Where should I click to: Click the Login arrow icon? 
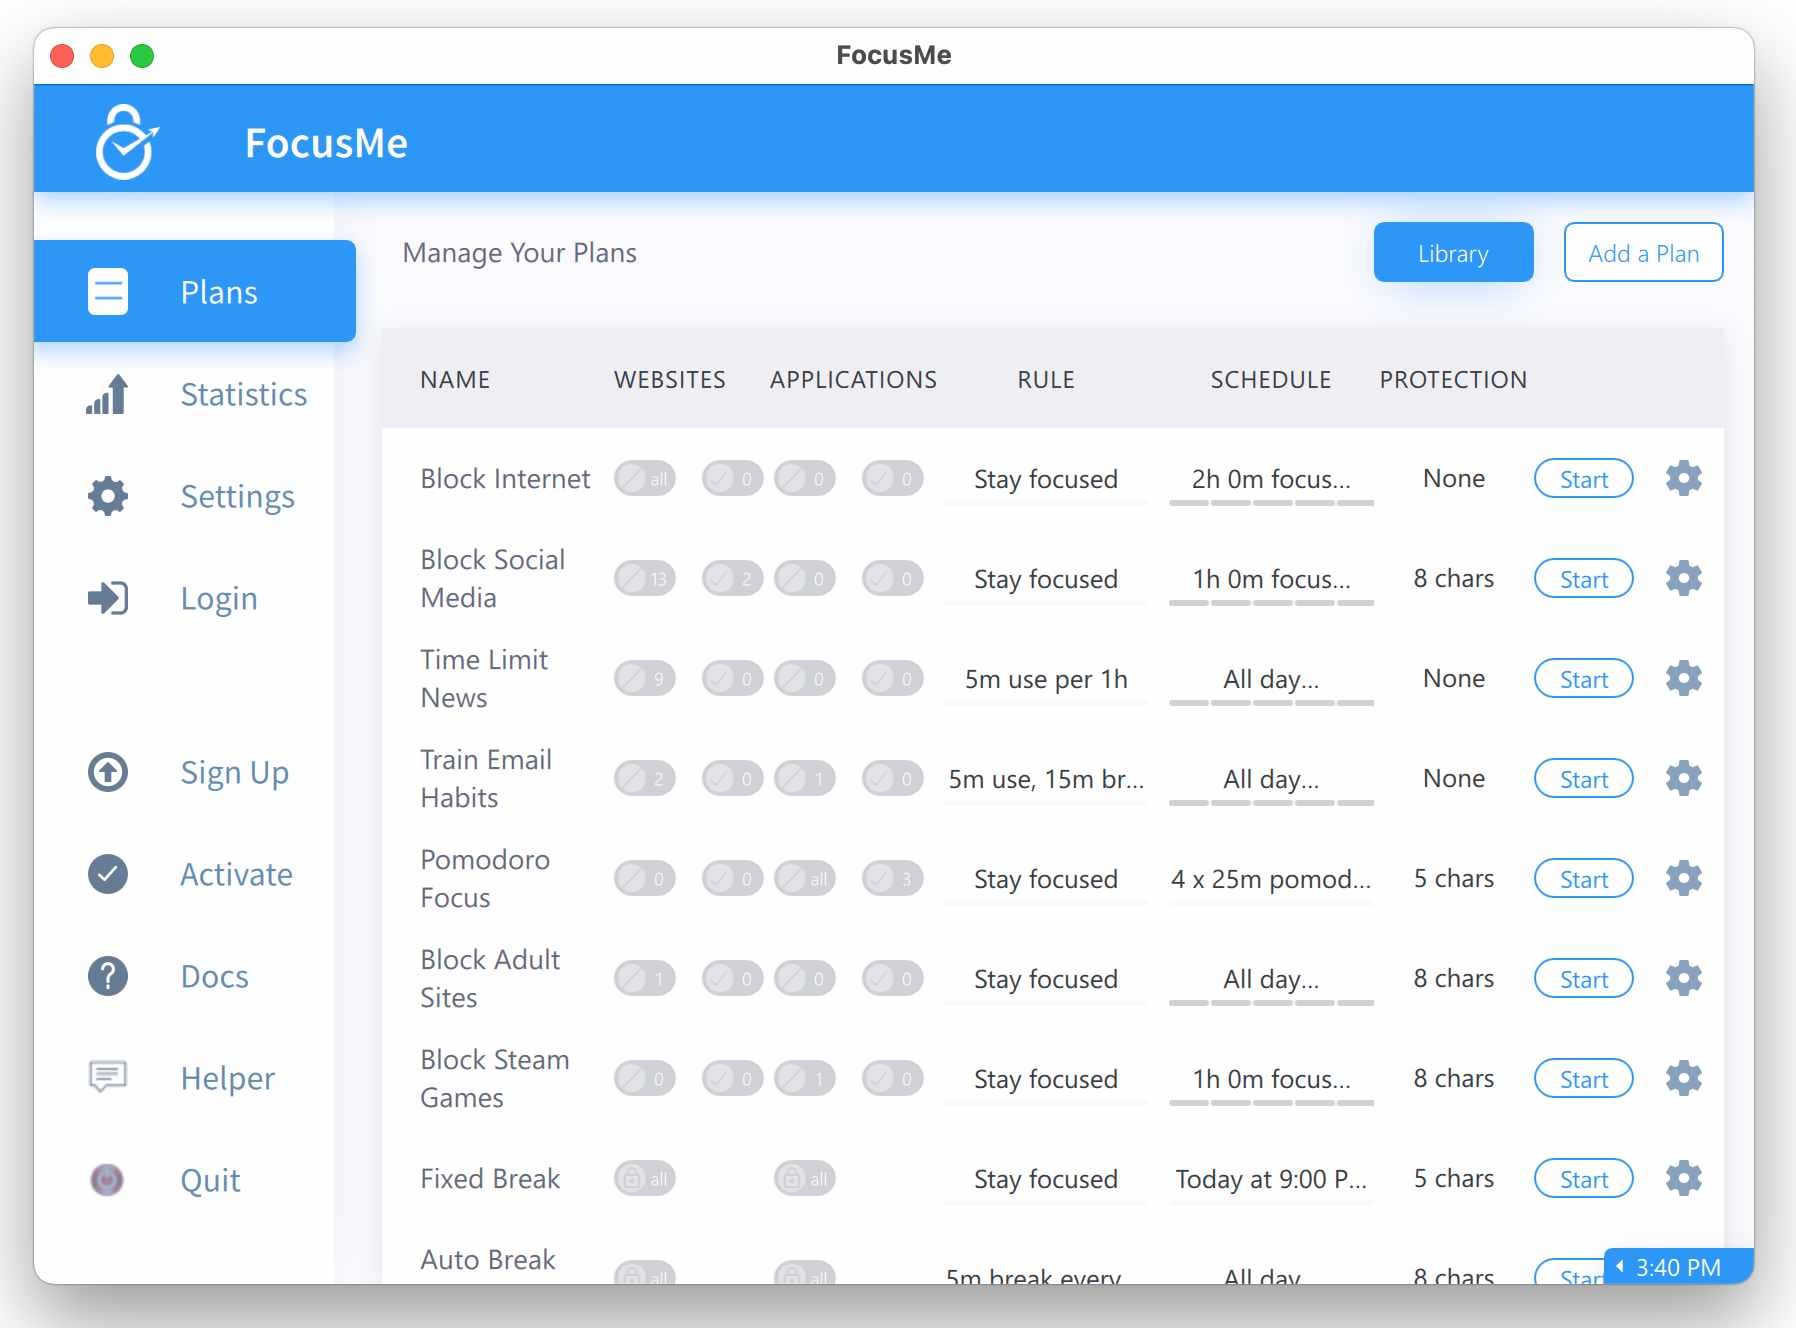[x=108, y=598]
